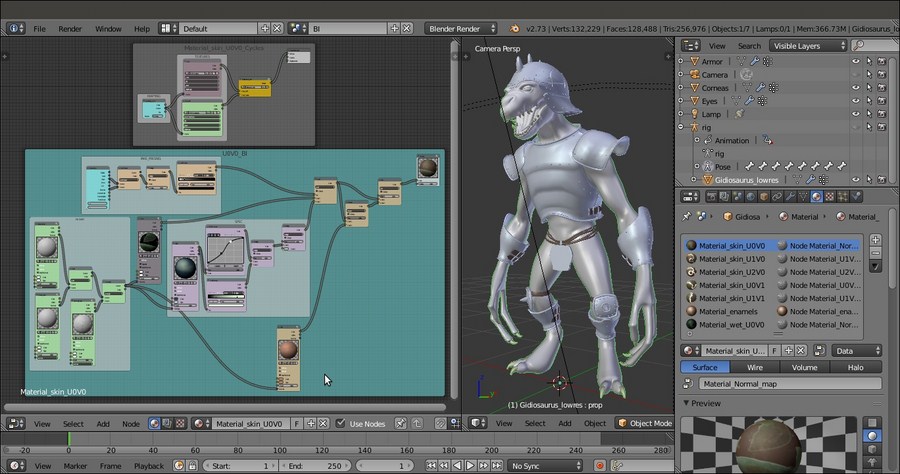Expand the Pose item under rig
900x474 pixels.
pyautogui.click(x=697, y=166)
